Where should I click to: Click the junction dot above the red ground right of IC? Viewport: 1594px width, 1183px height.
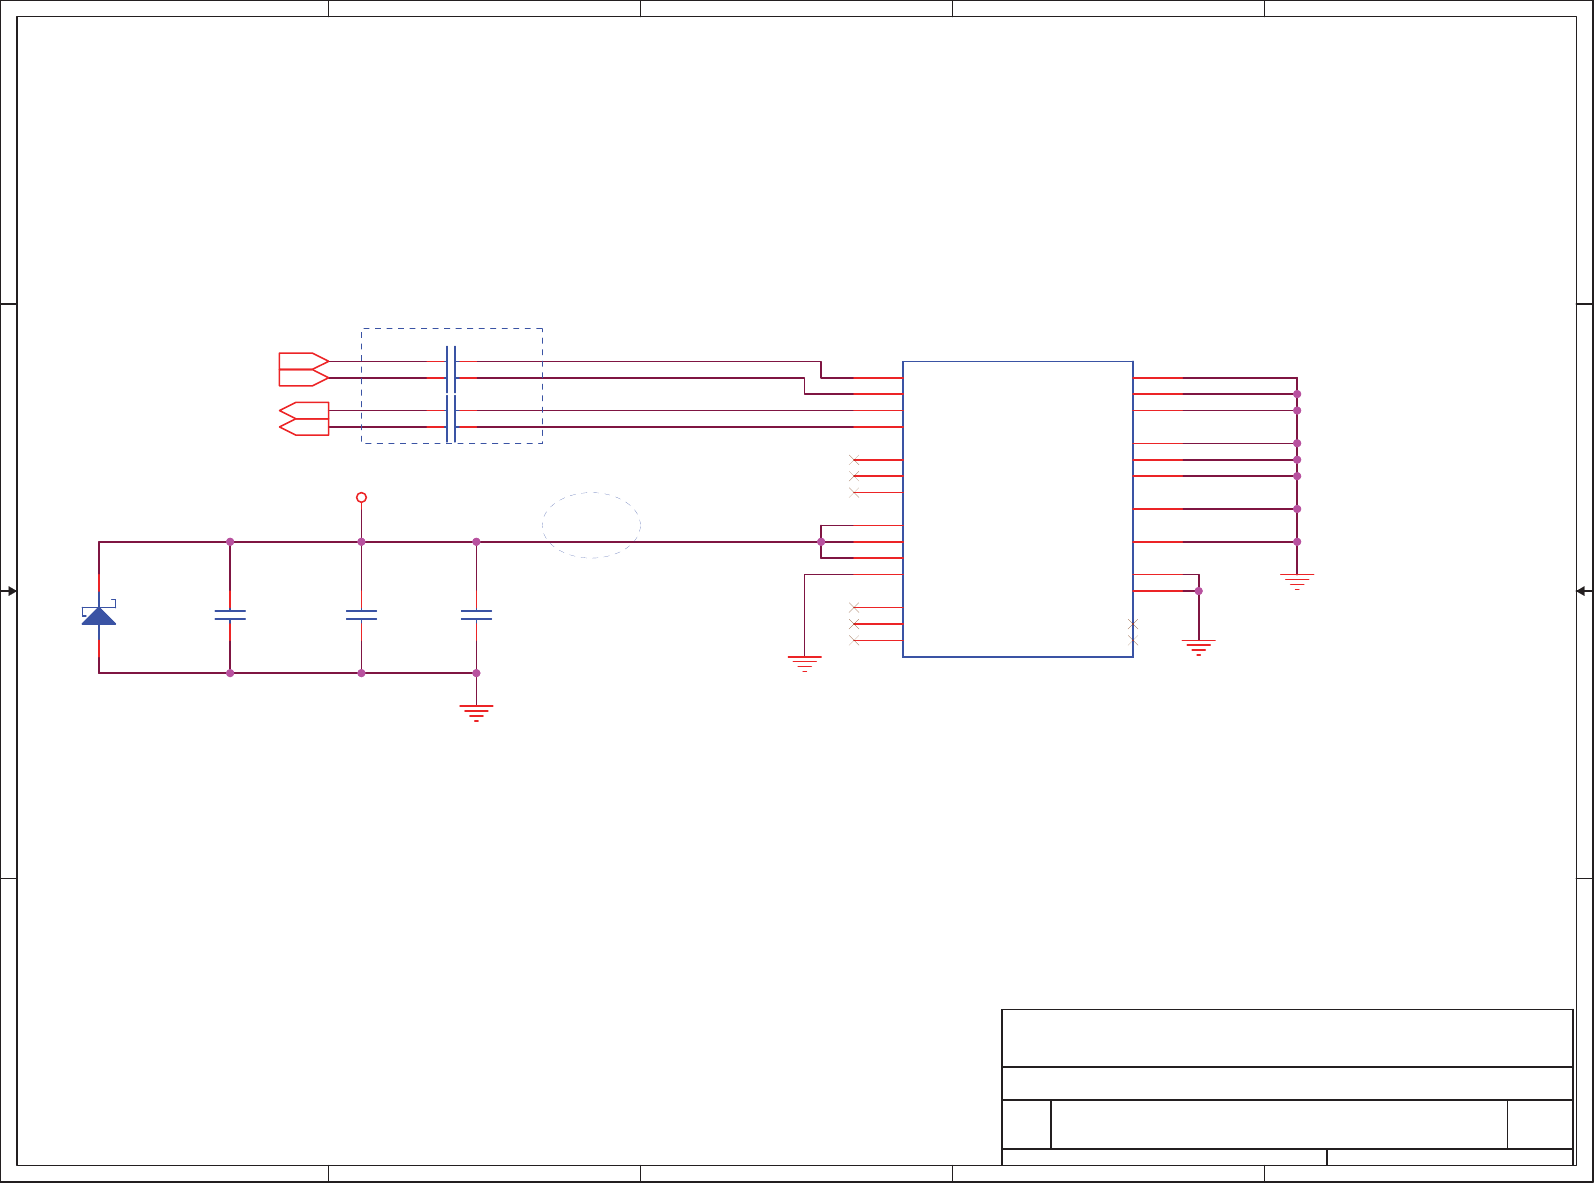coord(1198,591)
